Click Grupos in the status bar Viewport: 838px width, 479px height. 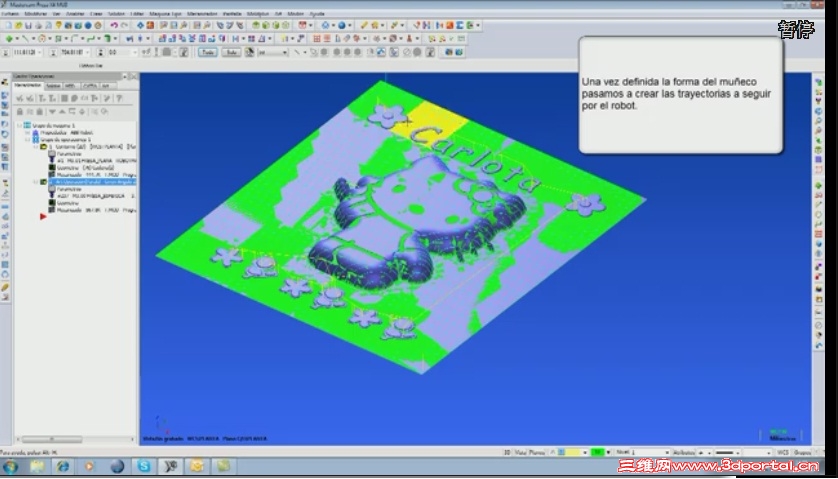(802, 452)
